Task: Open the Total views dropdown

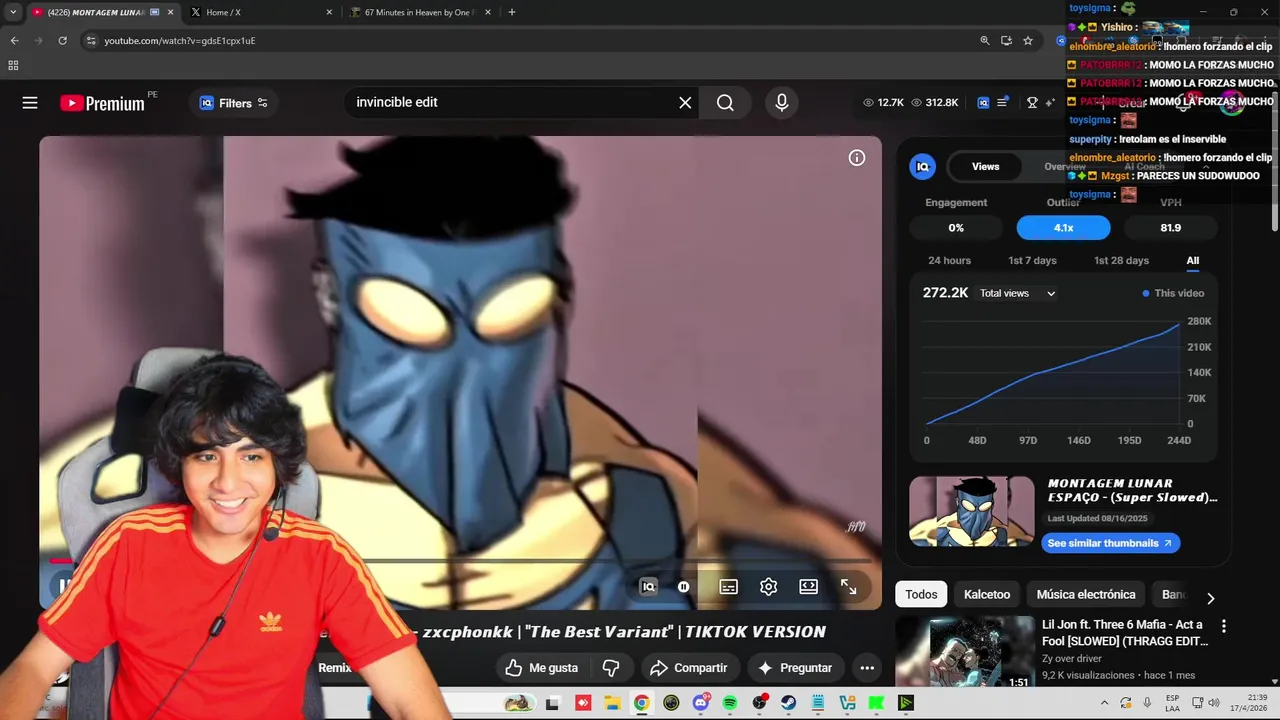Action: [x=1017, y=294]
